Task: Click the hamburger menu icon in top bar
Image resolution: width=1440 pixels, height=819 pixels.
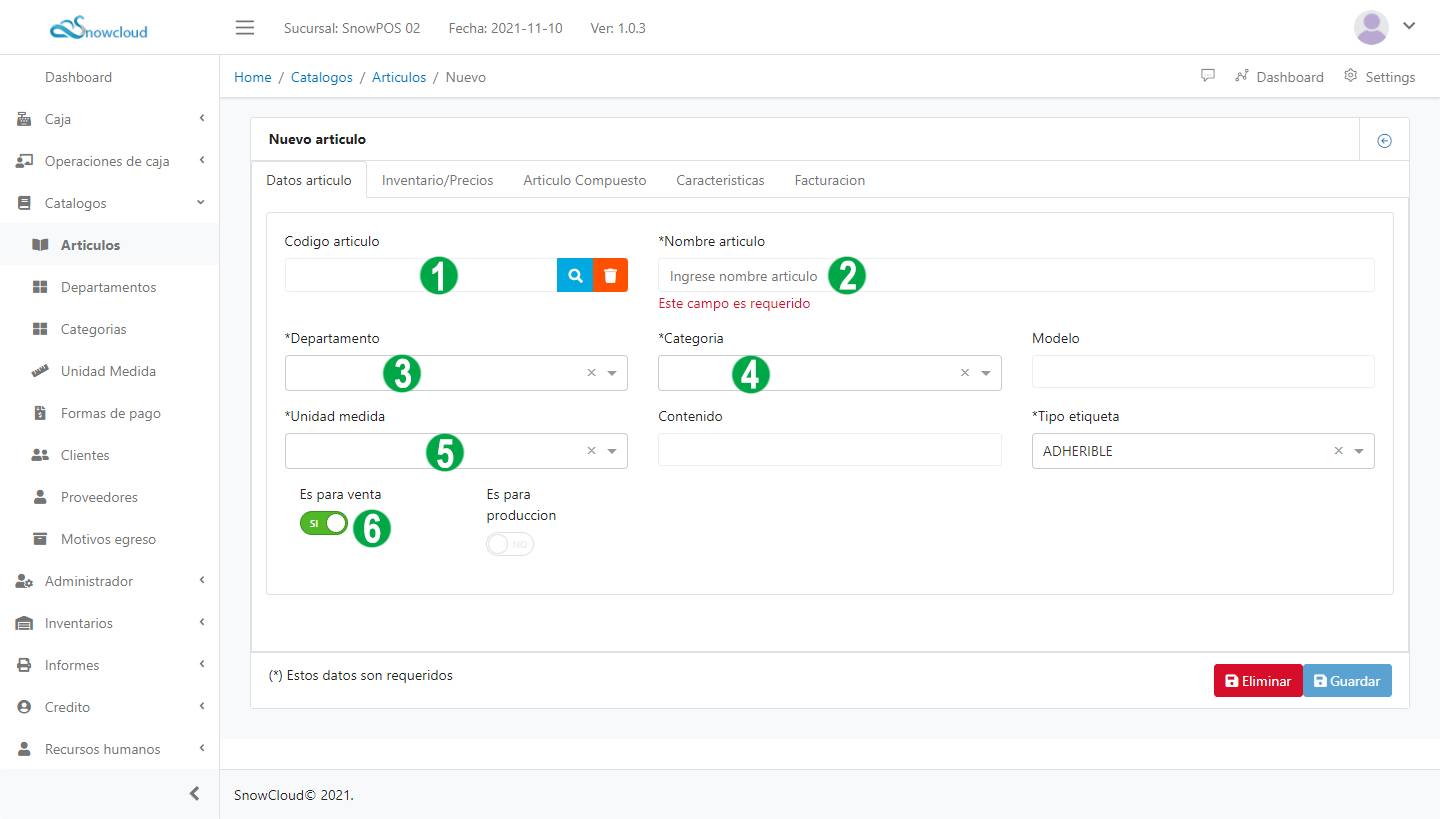Action: (x=245, y=27)
